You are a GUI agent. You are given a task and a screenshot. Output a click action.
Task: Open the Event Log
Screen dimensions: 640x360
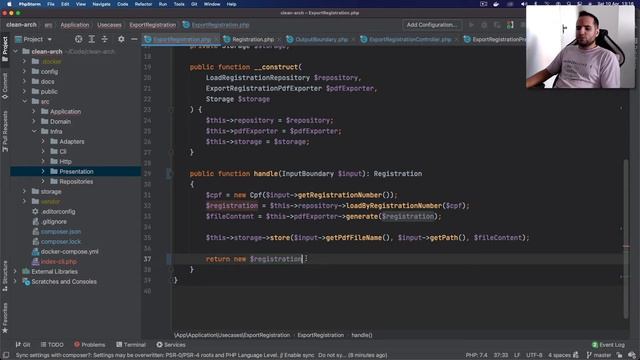(x=608, y=345)
